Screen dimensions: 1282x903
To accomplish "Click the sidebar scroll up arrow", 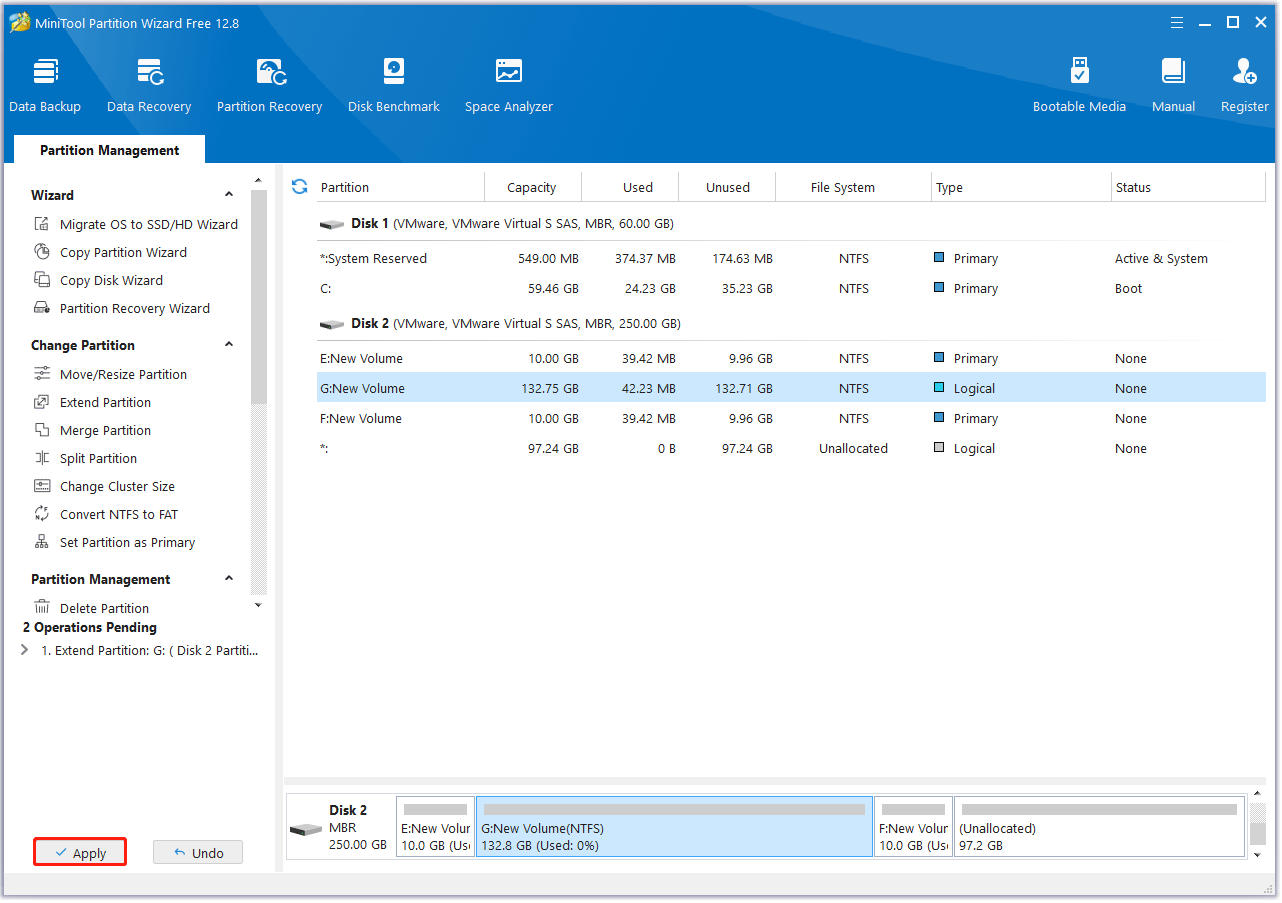I will click(x=259, y=180).
